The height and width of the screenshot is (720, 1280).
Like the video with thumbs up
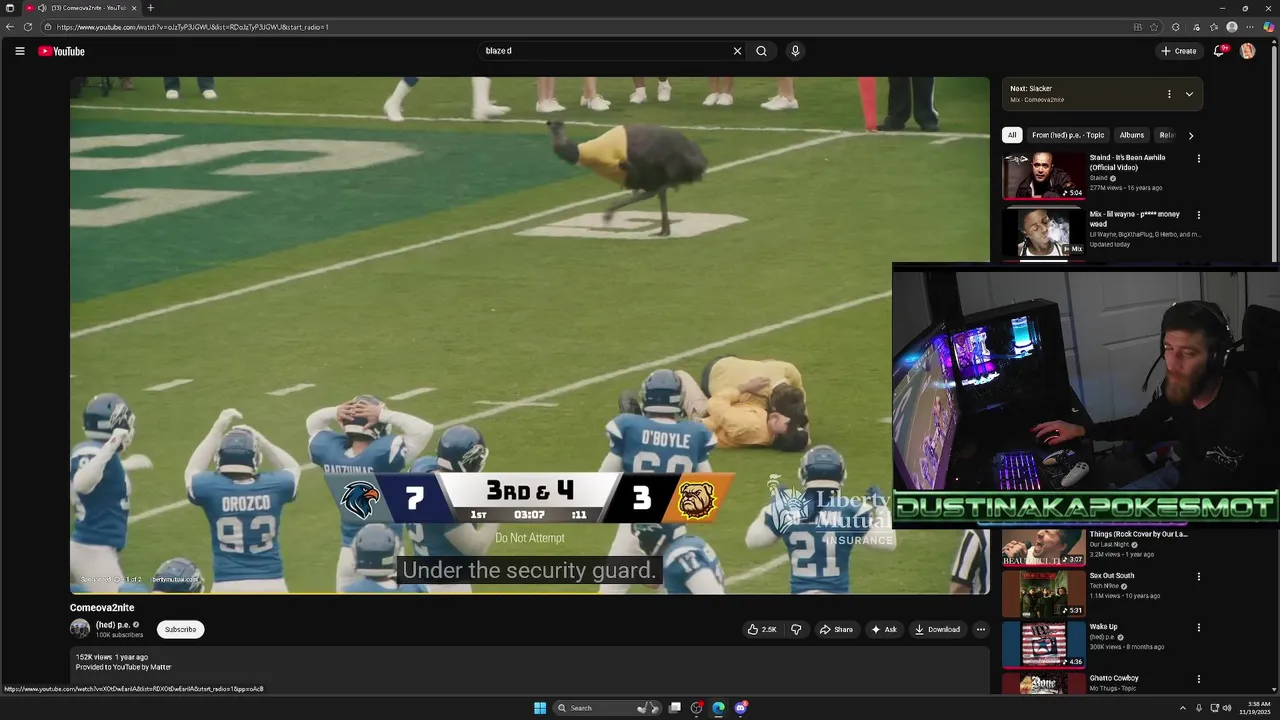click(761, 629)
